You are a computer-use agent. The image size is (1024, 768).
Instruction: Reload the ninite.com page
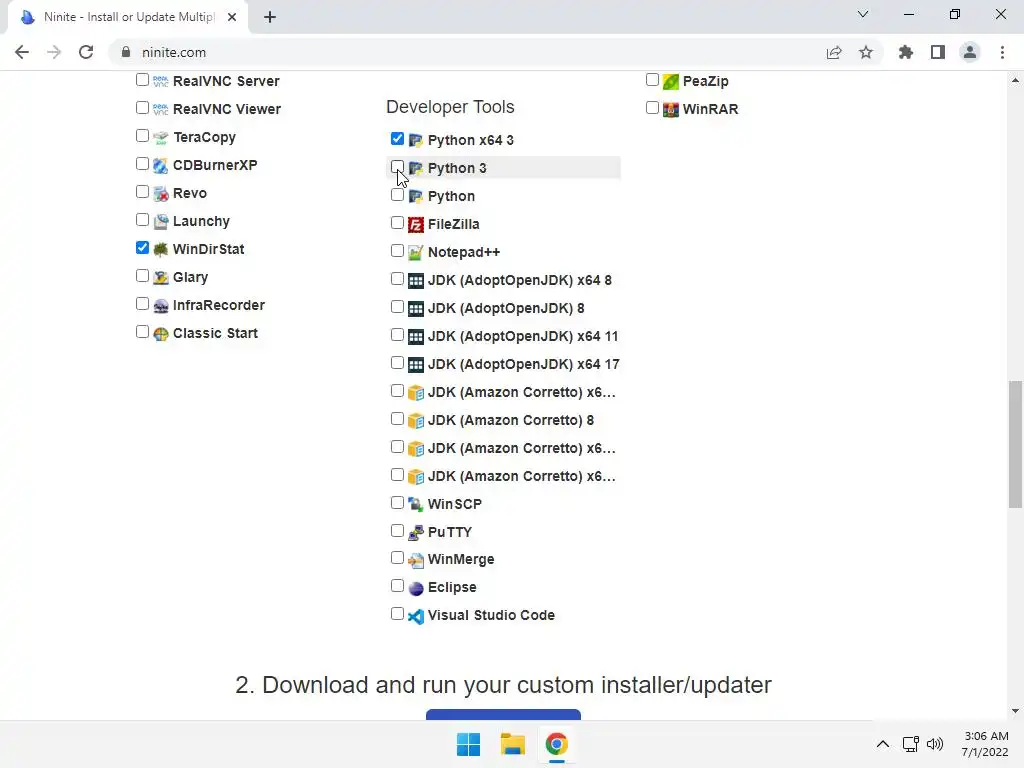(x=86, y=52)
